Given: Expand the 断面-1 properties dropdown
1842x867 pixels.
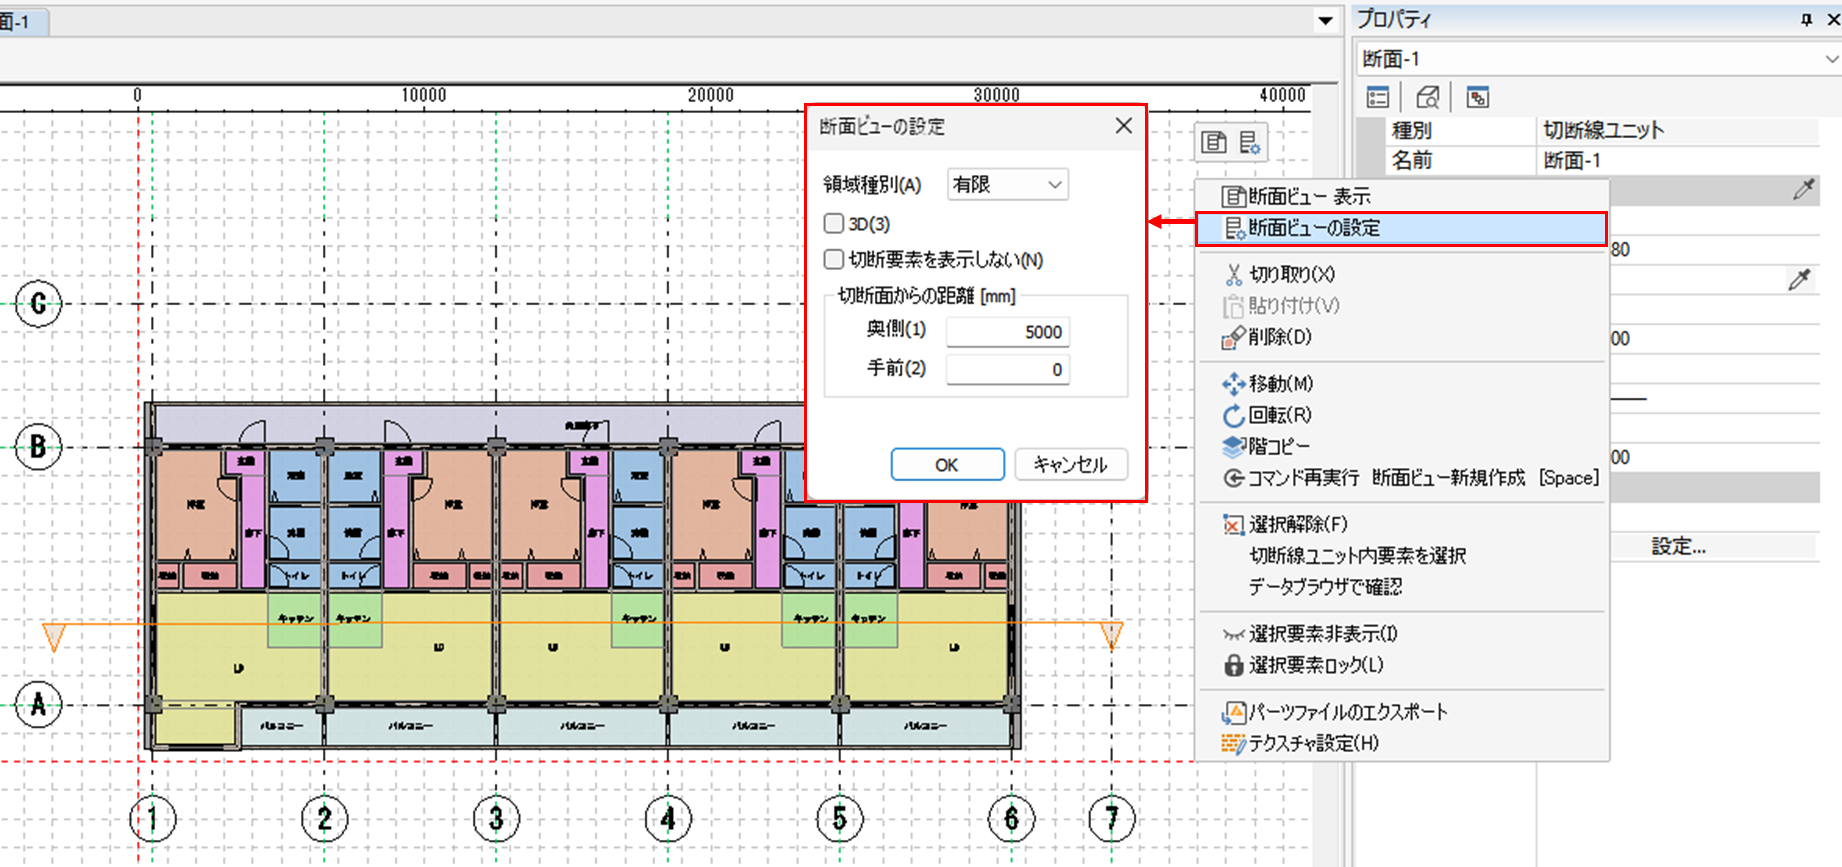Looking at the screenshot, I should coord(1830,59).
